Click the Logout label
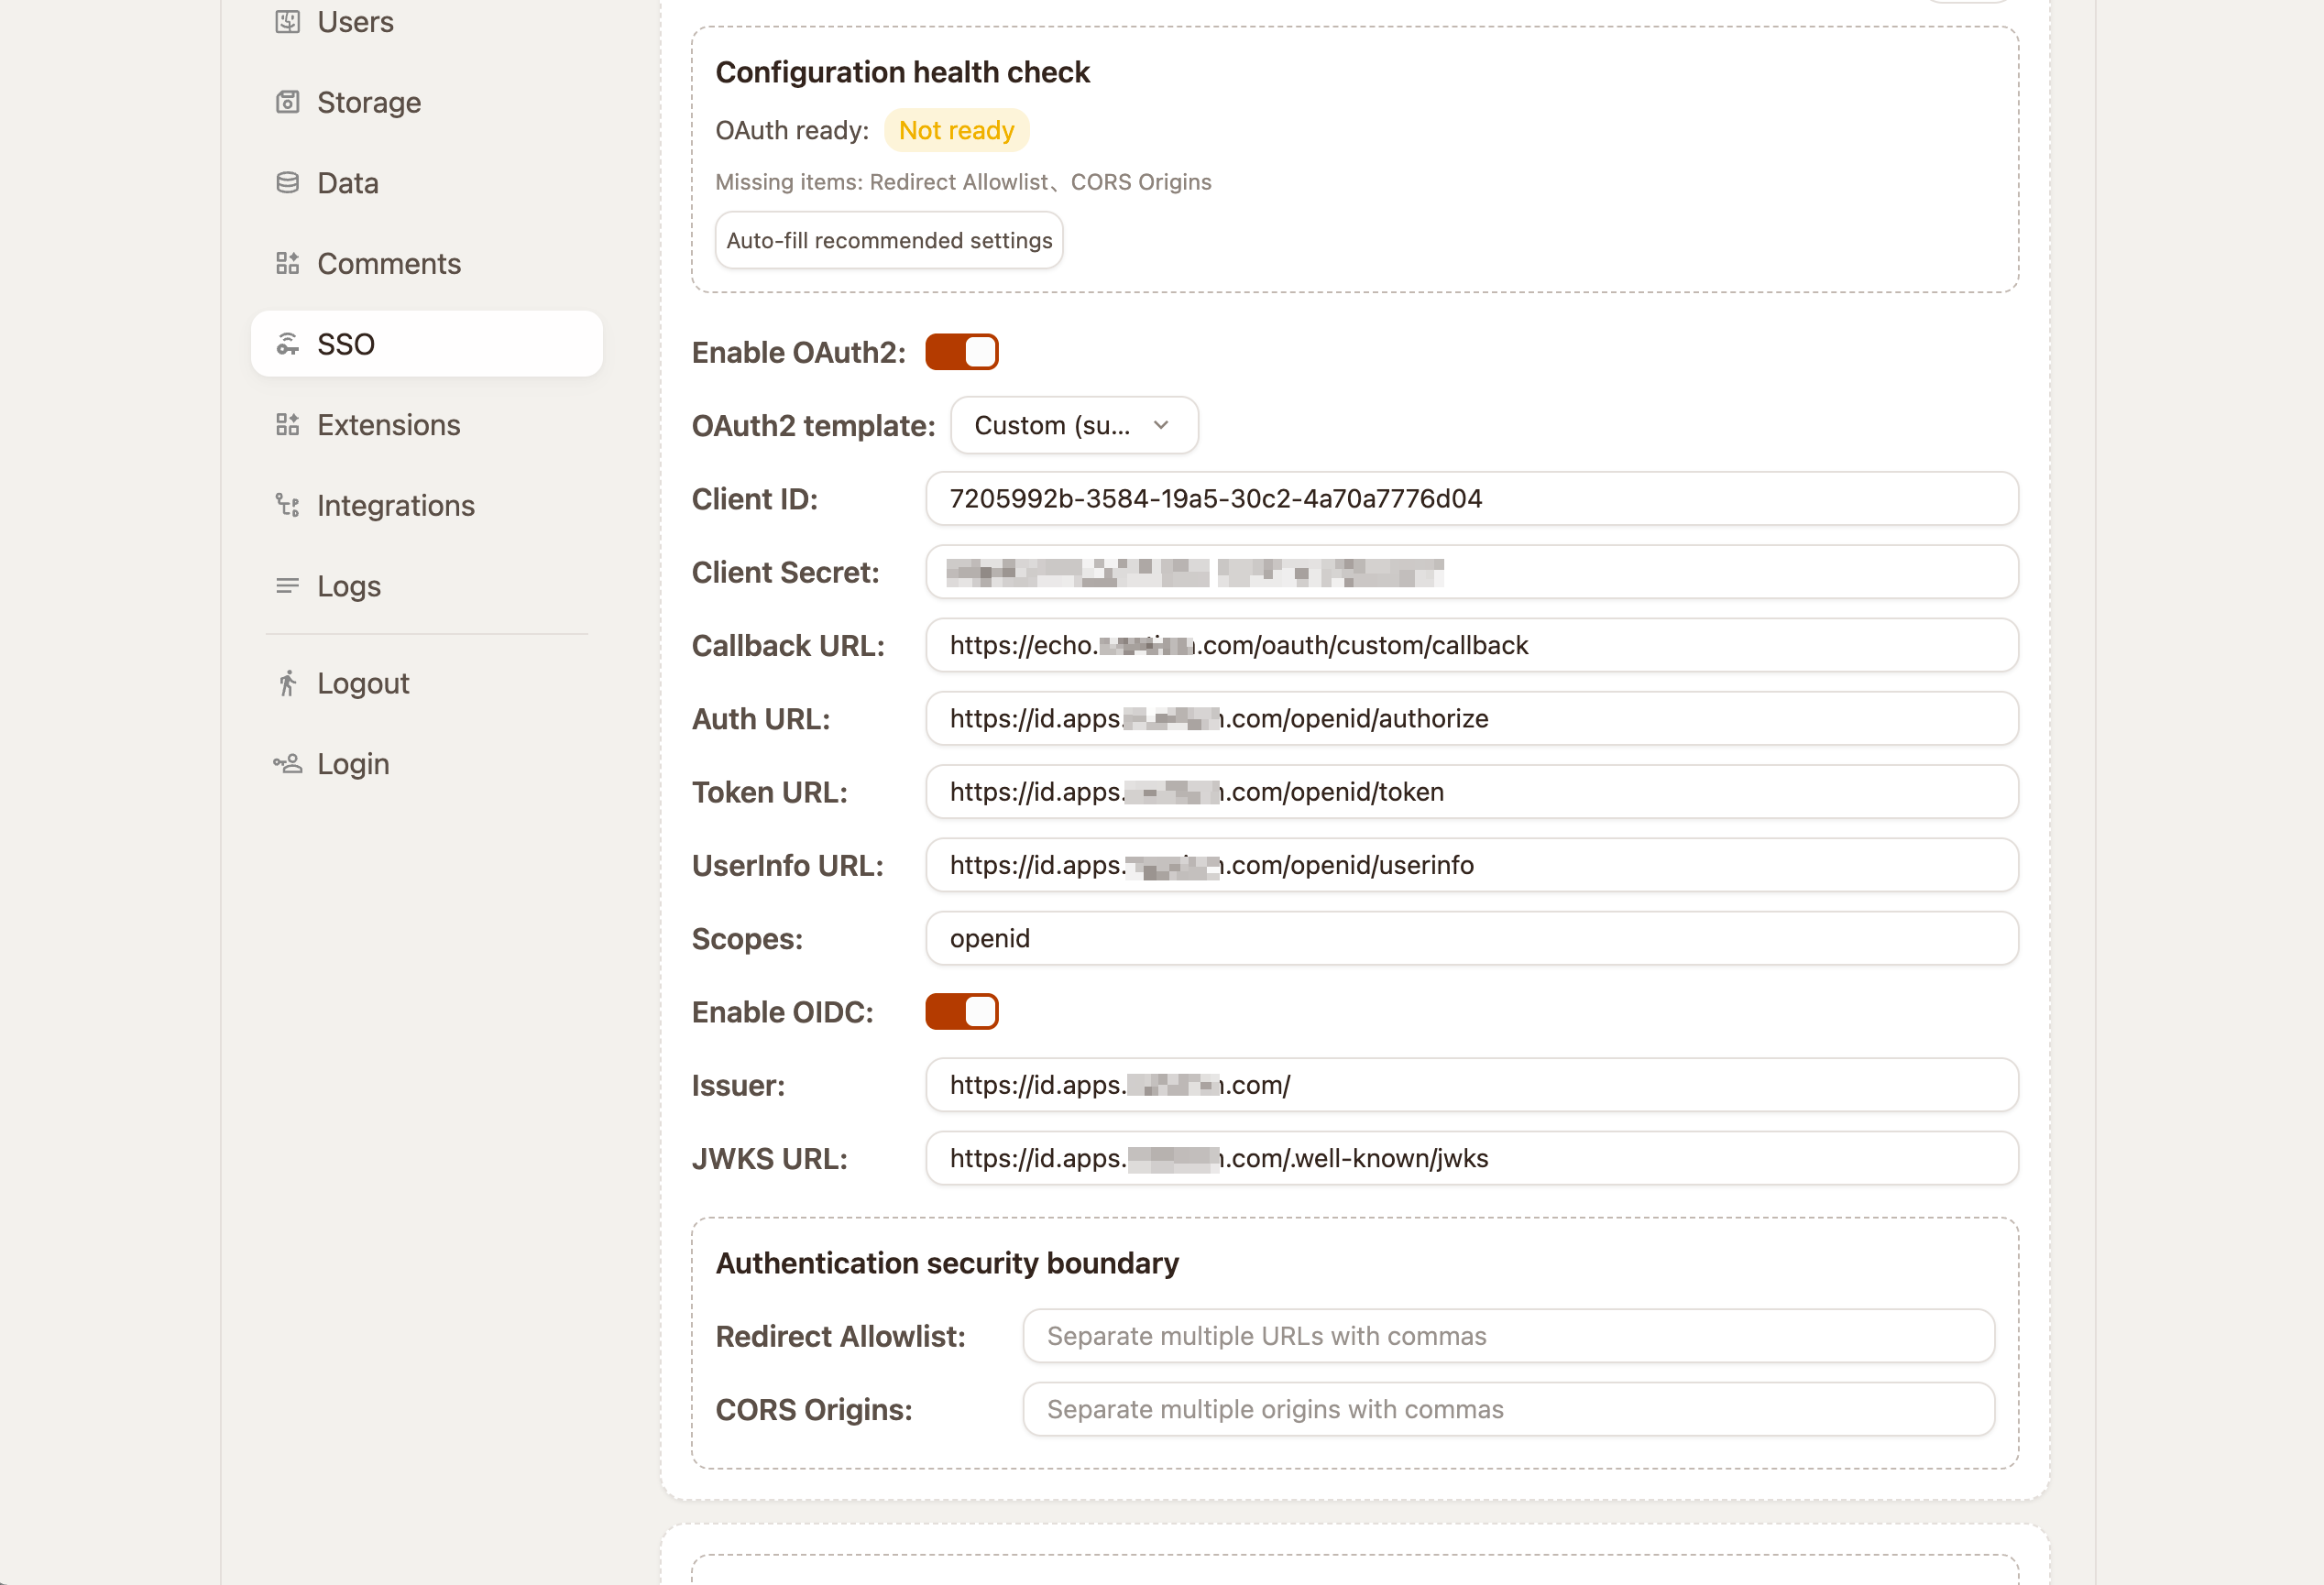This screenshot has height=1585, width=2324. [x=363, y=683]
